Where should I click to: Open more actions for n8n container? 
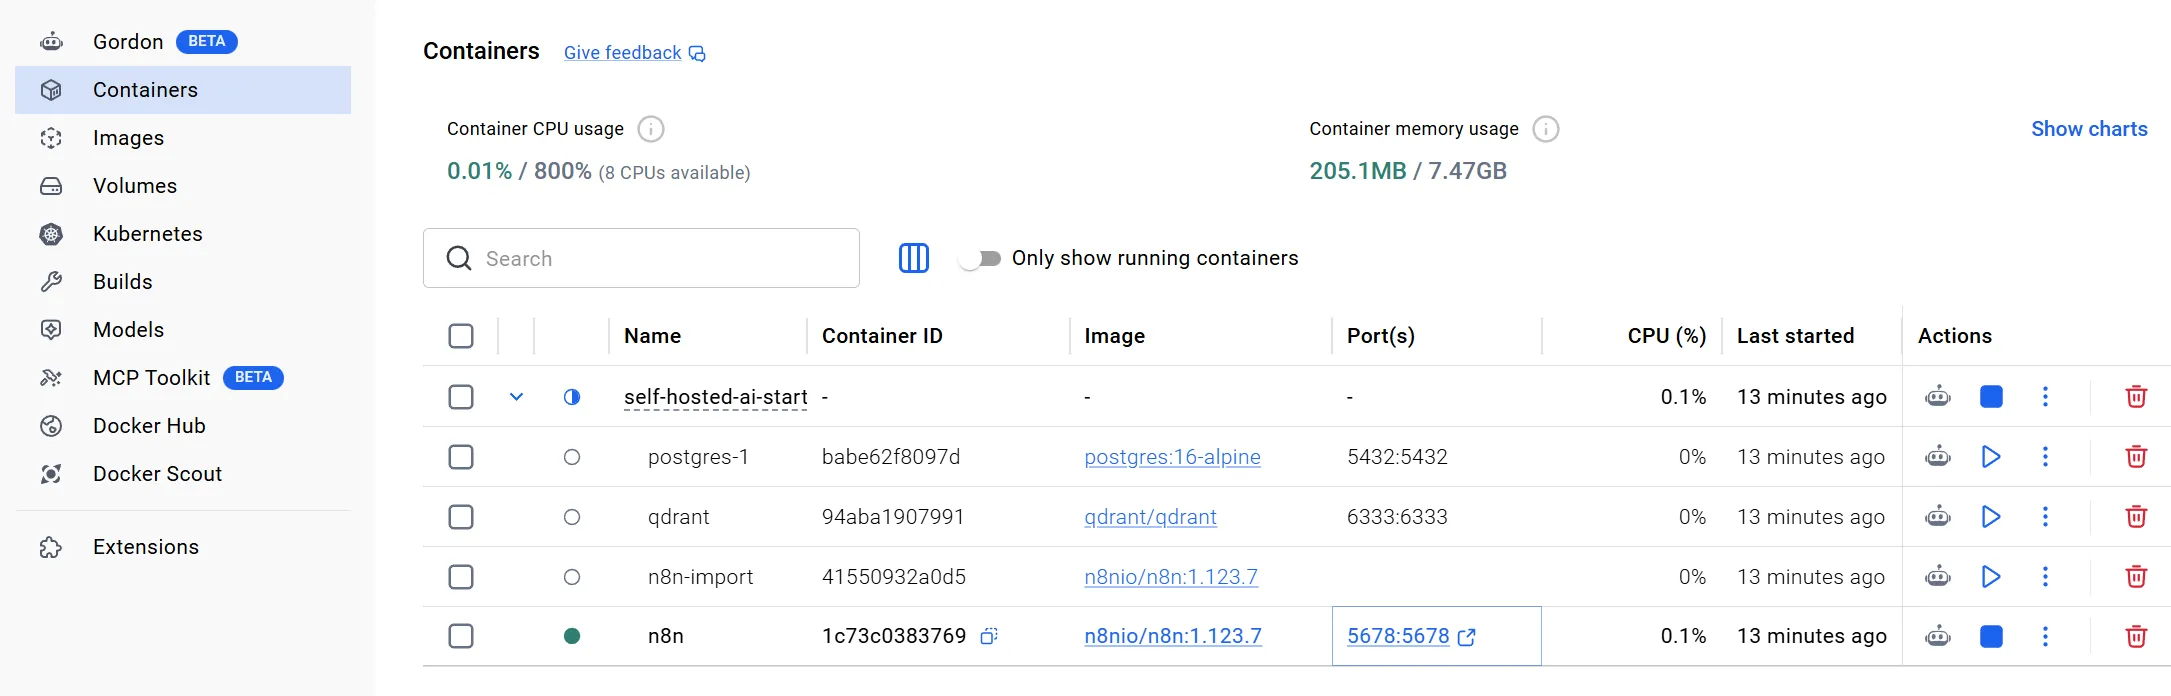click(x=2045, y=636)
